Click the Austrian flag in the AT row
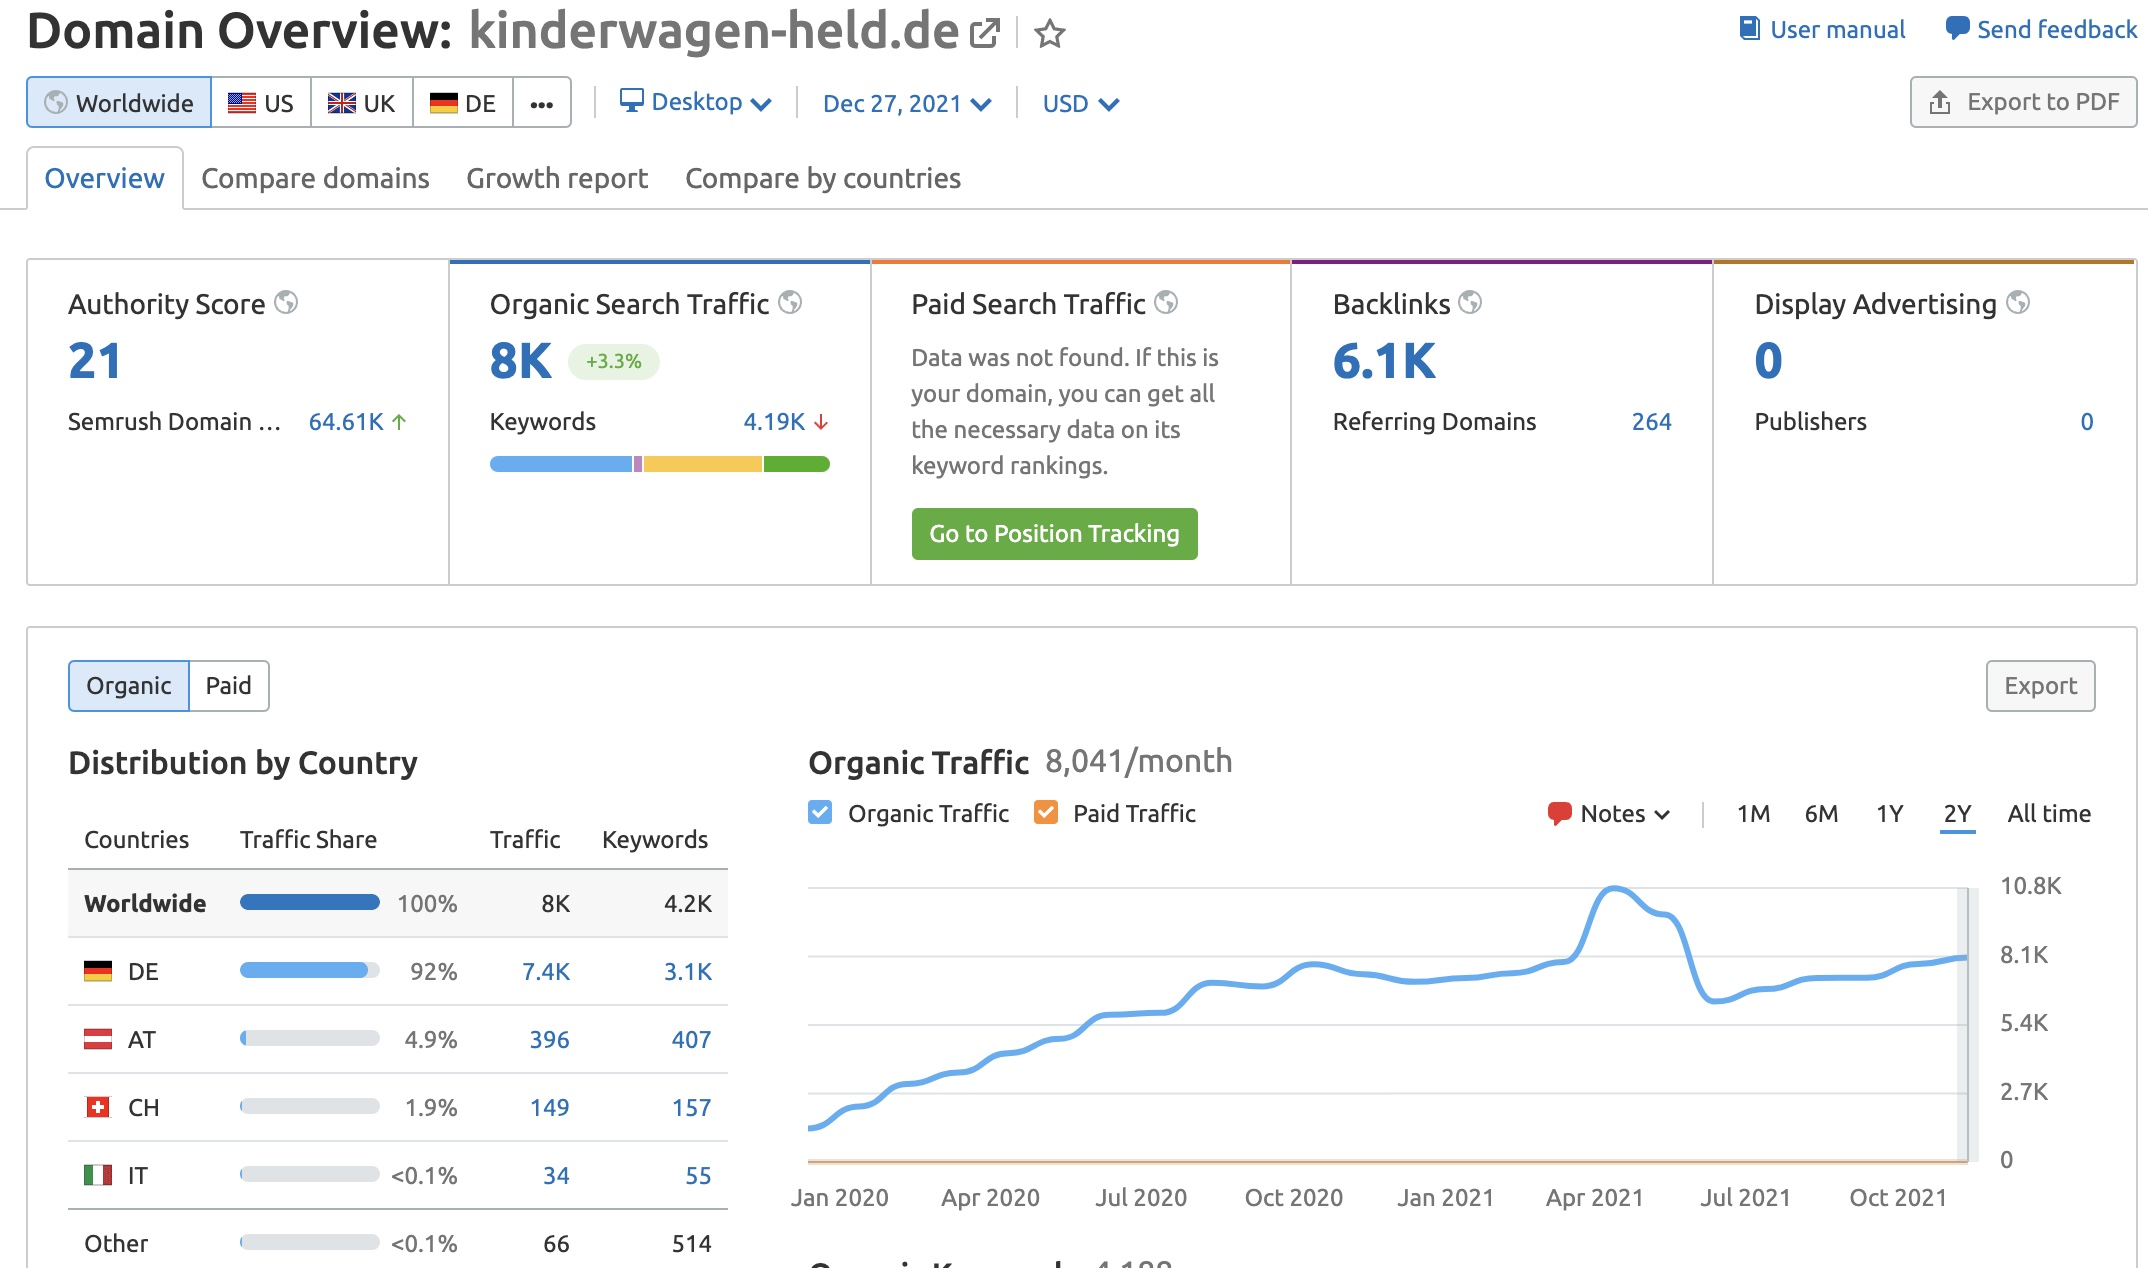Screen dimensions: 2148x1268 click(x=98, y=1039)
